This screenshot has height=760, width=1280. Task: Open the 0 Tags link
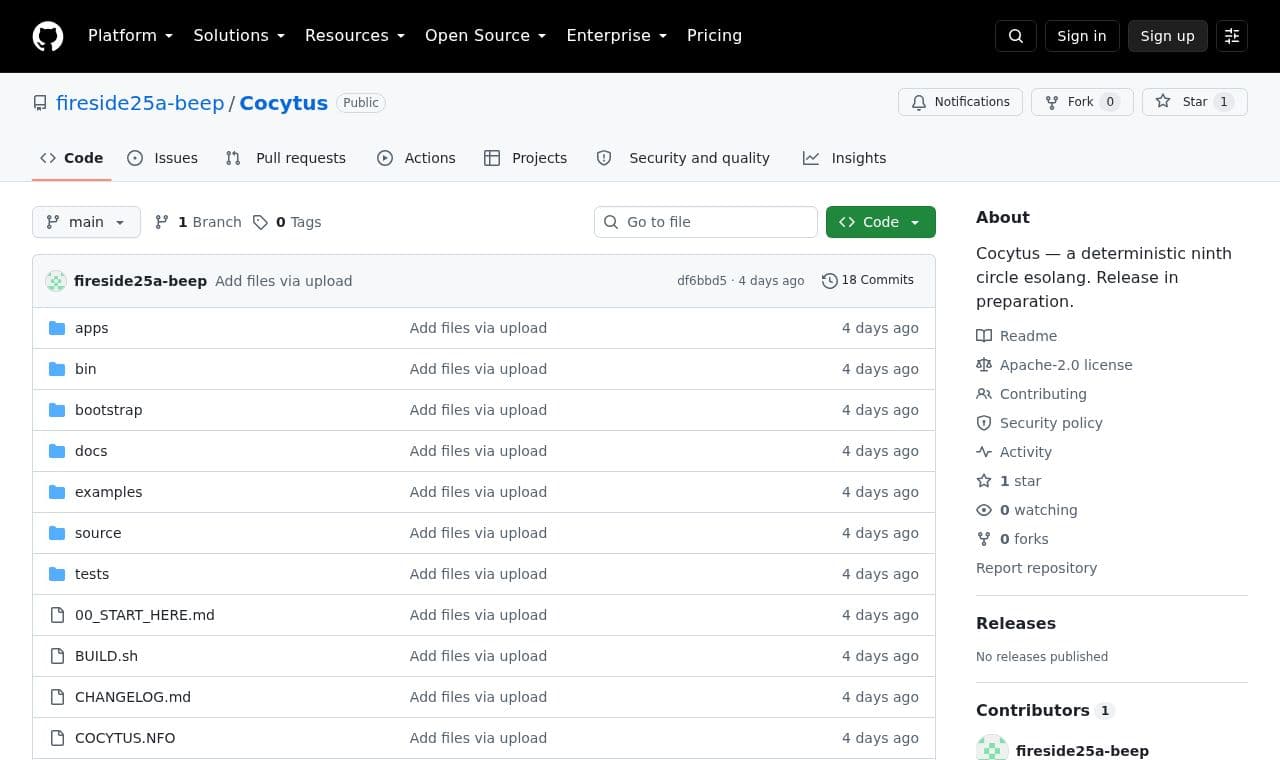(287, 222)
